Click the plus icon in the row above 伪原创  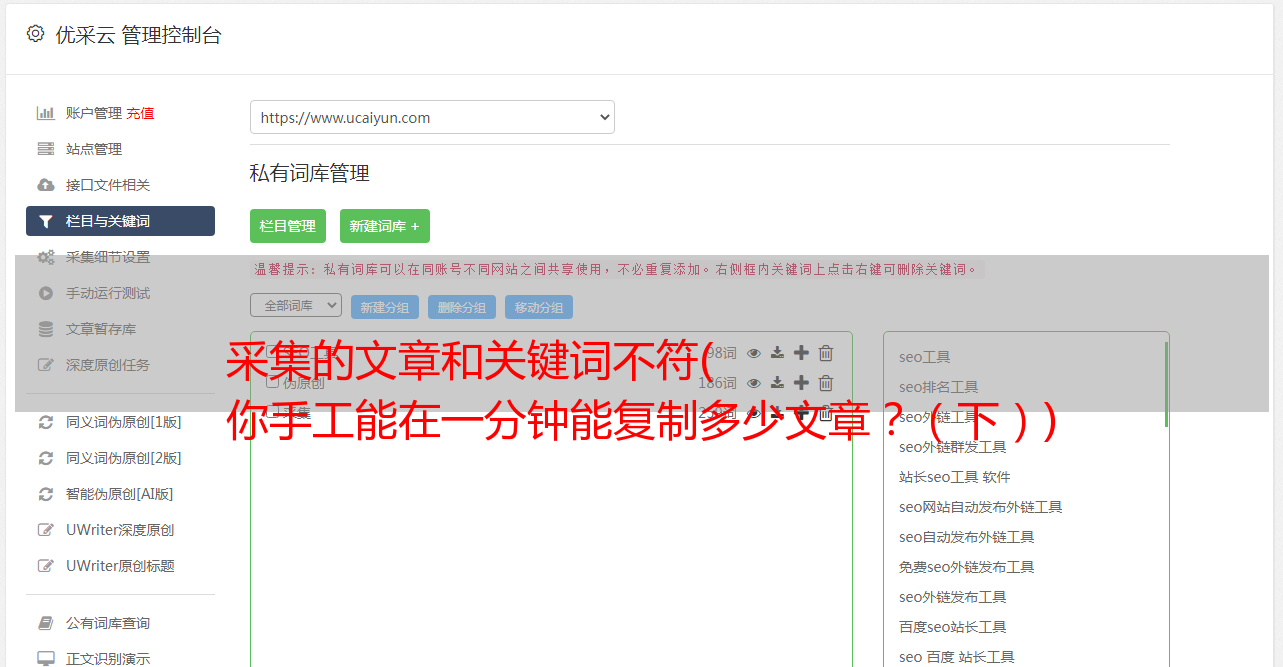point(801,353)
